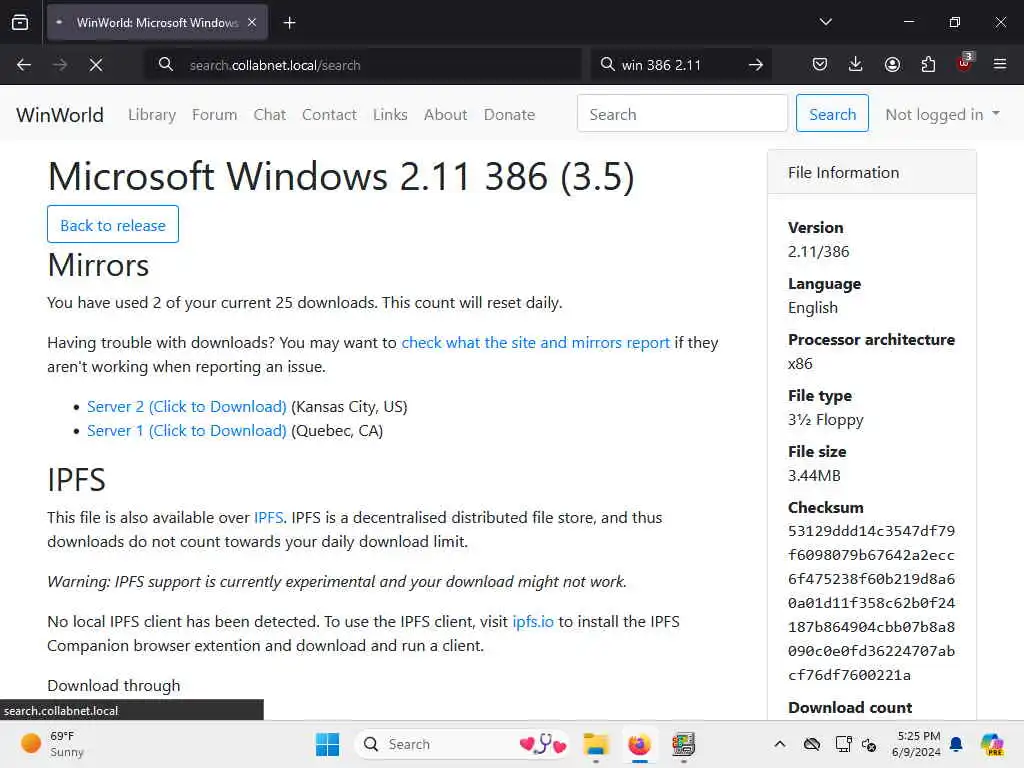Viewport: 1024px width, 768px height.
Task: Open the Library menu item
Action: pyautogui.click(x=152, y=115)
